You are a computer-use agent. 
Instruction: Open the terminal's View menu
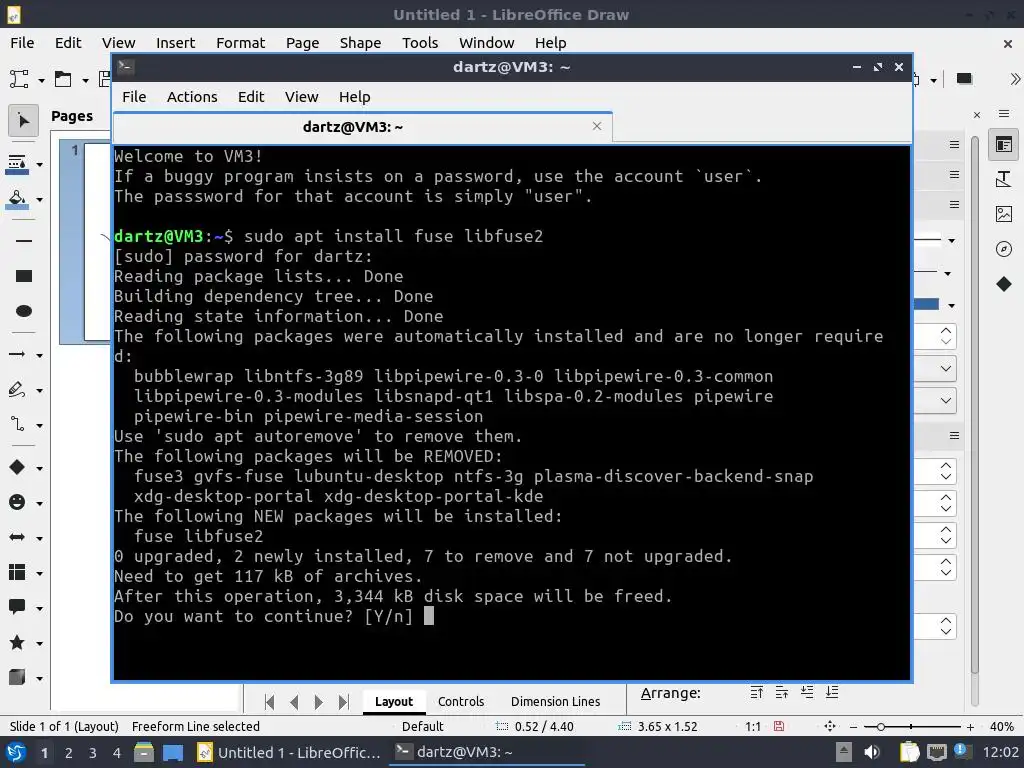pyautogui.click(x=301, y=97)
